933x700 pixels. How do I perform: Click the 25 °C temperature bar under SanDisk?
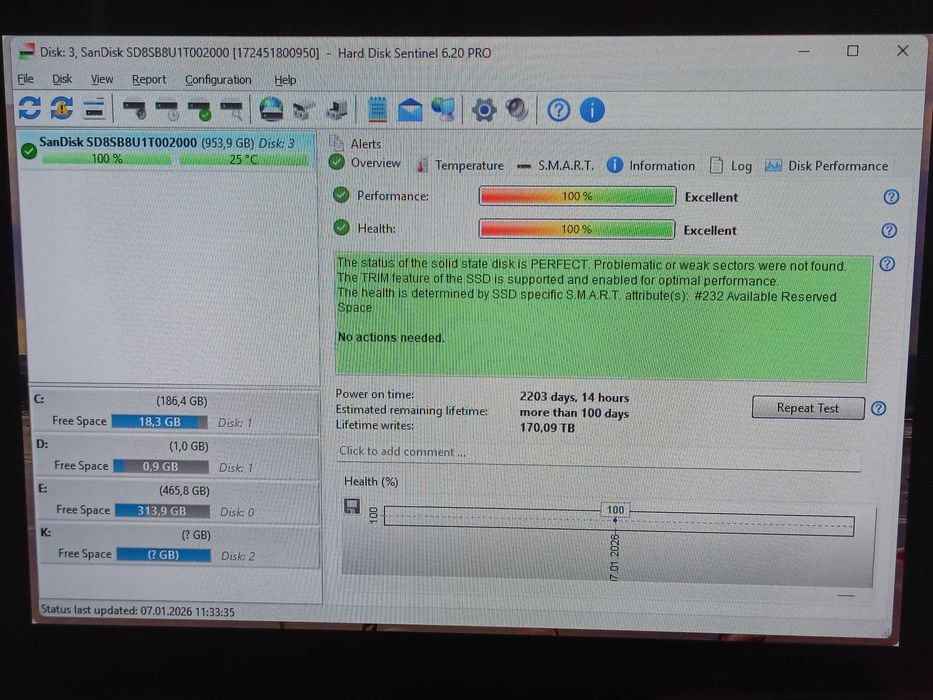(x=243, y=160)
